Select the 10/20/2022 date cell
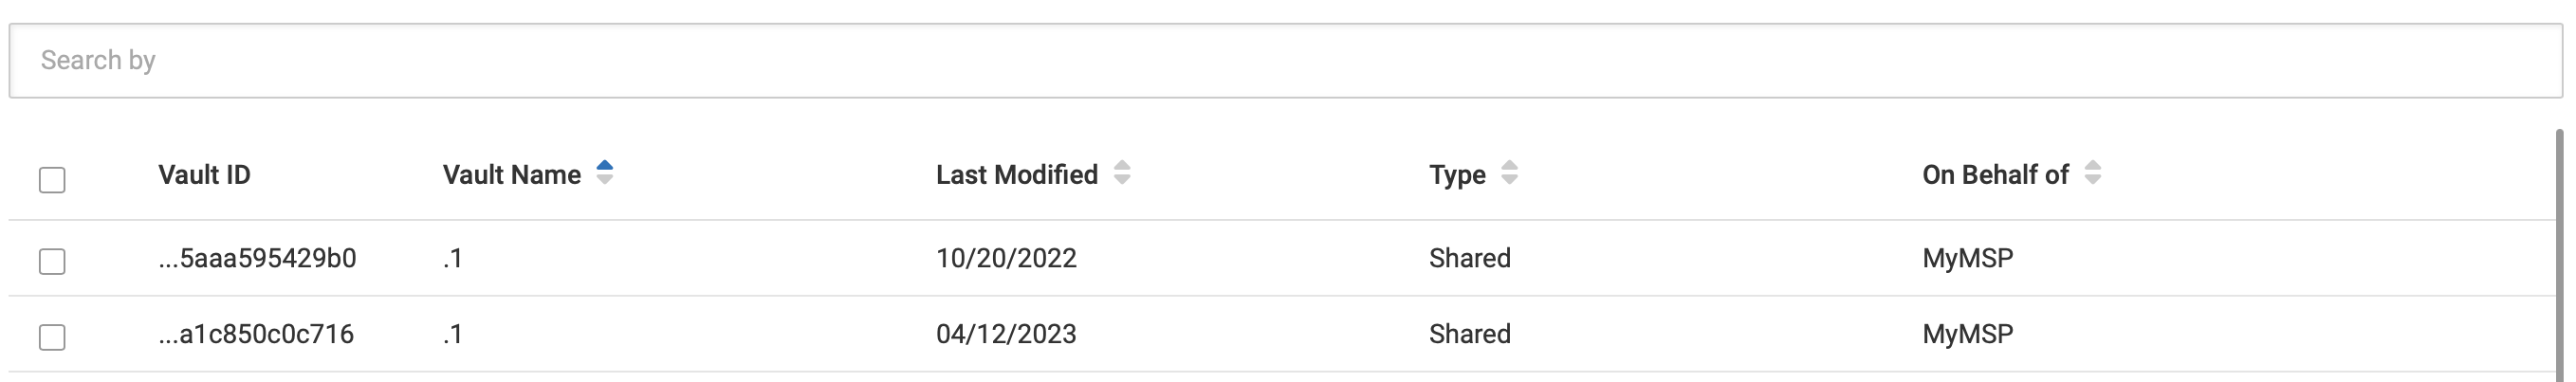 click(x=1005, y=258)
